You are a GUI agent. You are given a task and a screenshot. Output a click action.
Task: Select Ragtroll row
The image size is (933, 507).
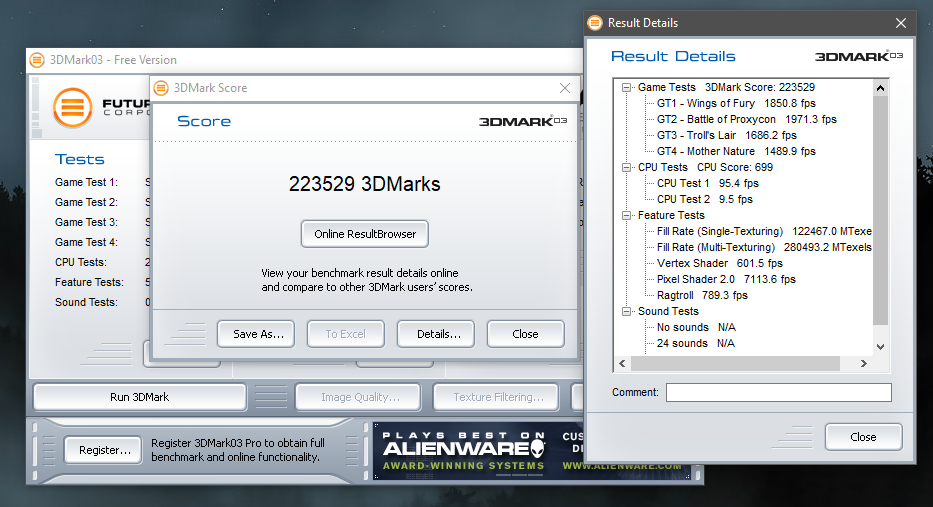pos(702,296)
